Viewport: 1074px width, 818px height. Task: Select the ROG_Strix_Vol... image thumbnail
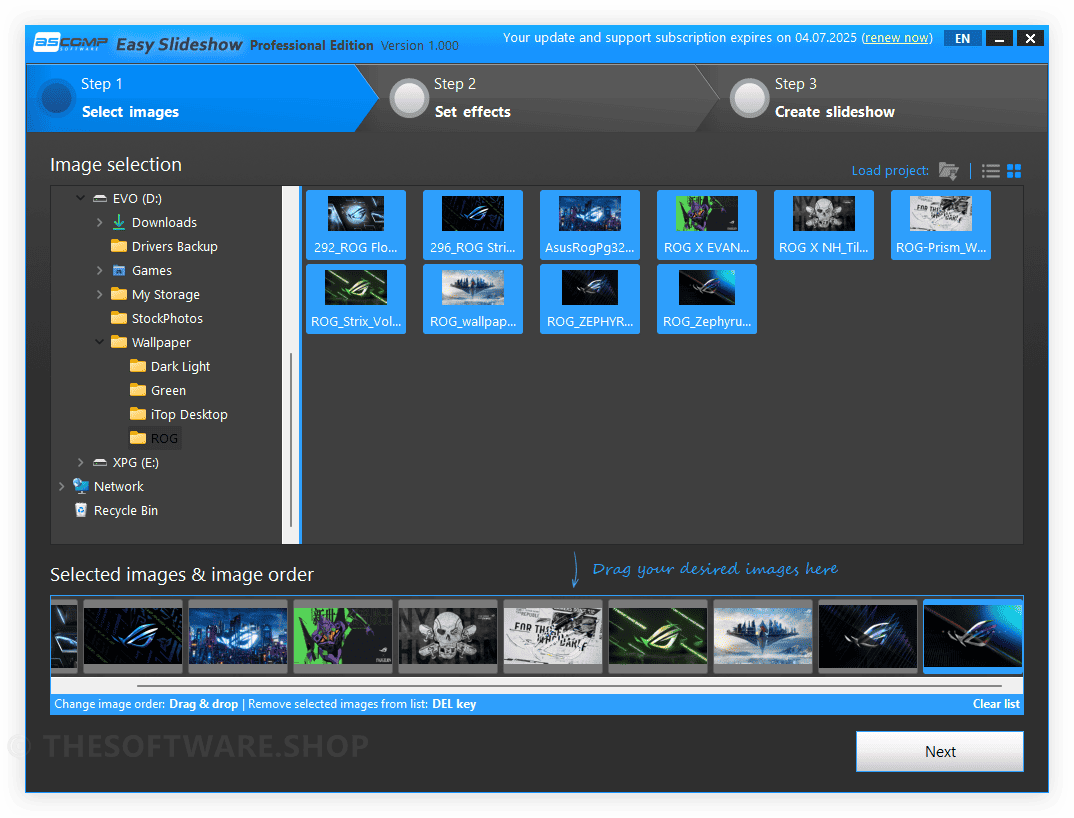point(355,299)
